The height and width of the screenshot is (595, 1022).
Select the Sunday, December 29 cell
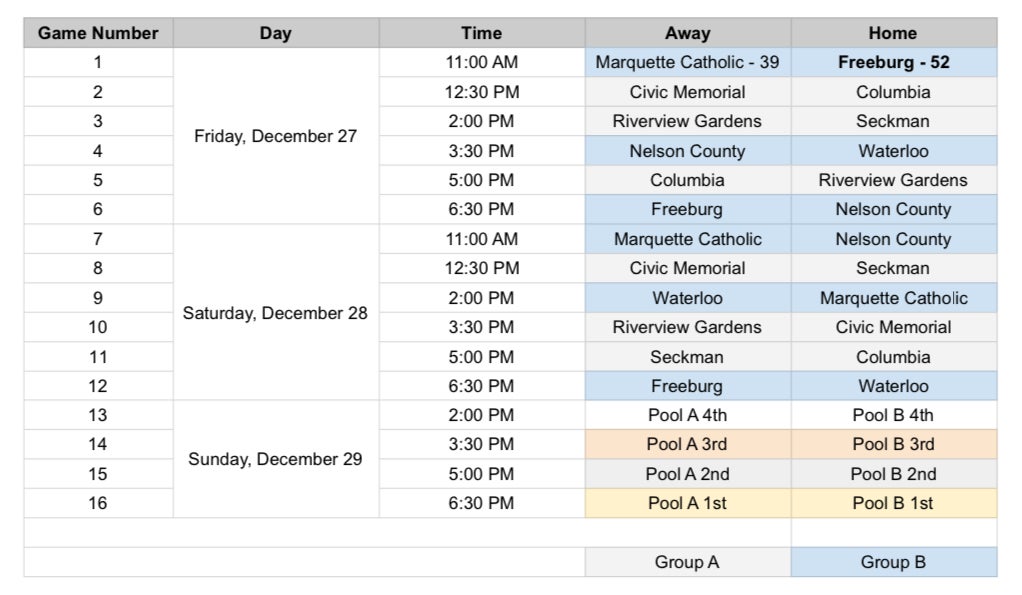click(x=276, y=459)
